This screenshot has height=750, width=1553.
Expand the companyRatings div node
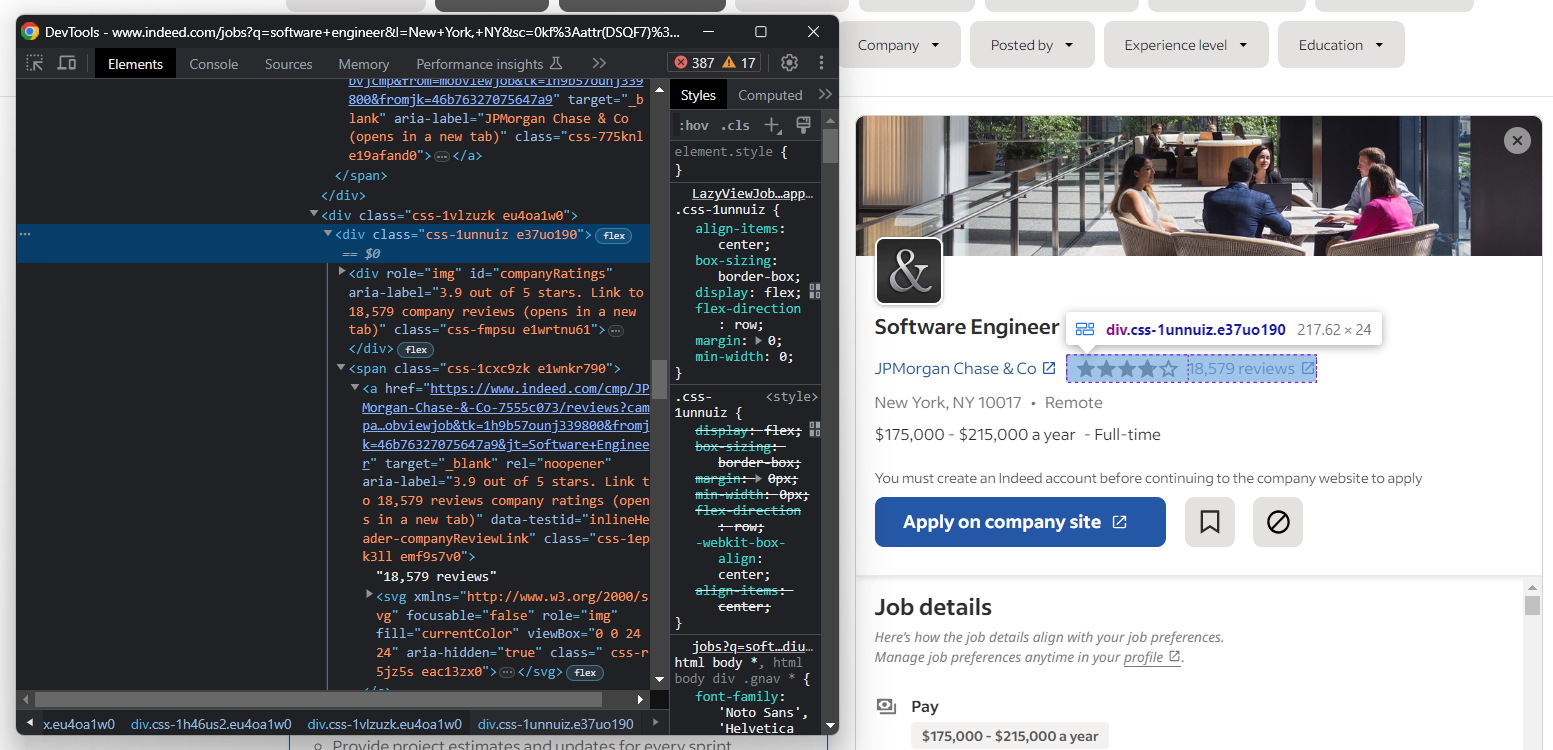tap(342, 273)
